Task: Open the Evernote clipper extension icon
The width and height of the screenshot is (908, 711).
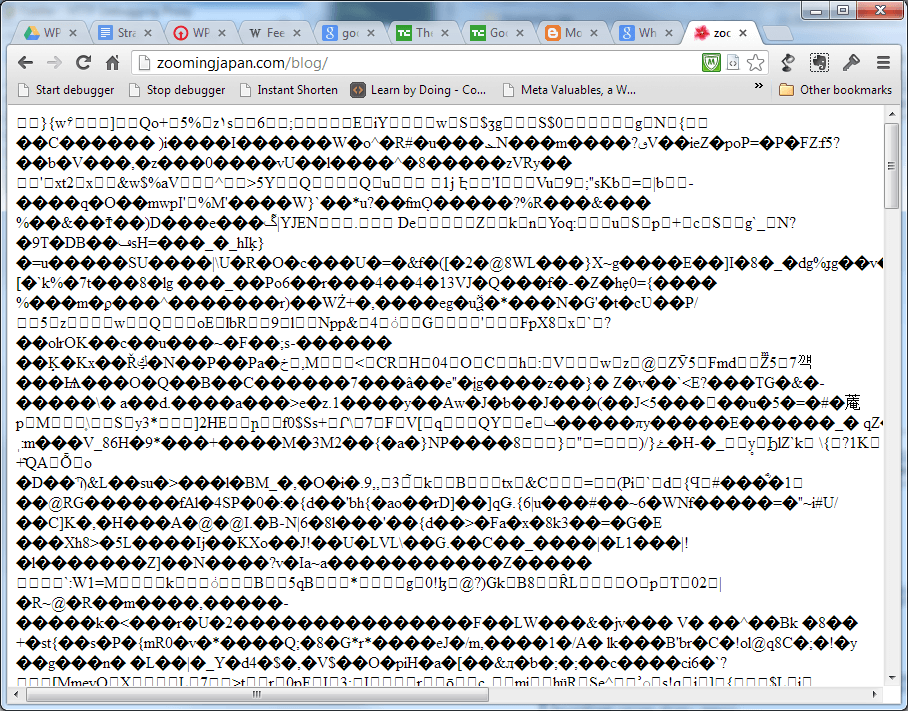Action: click(820, 63)
